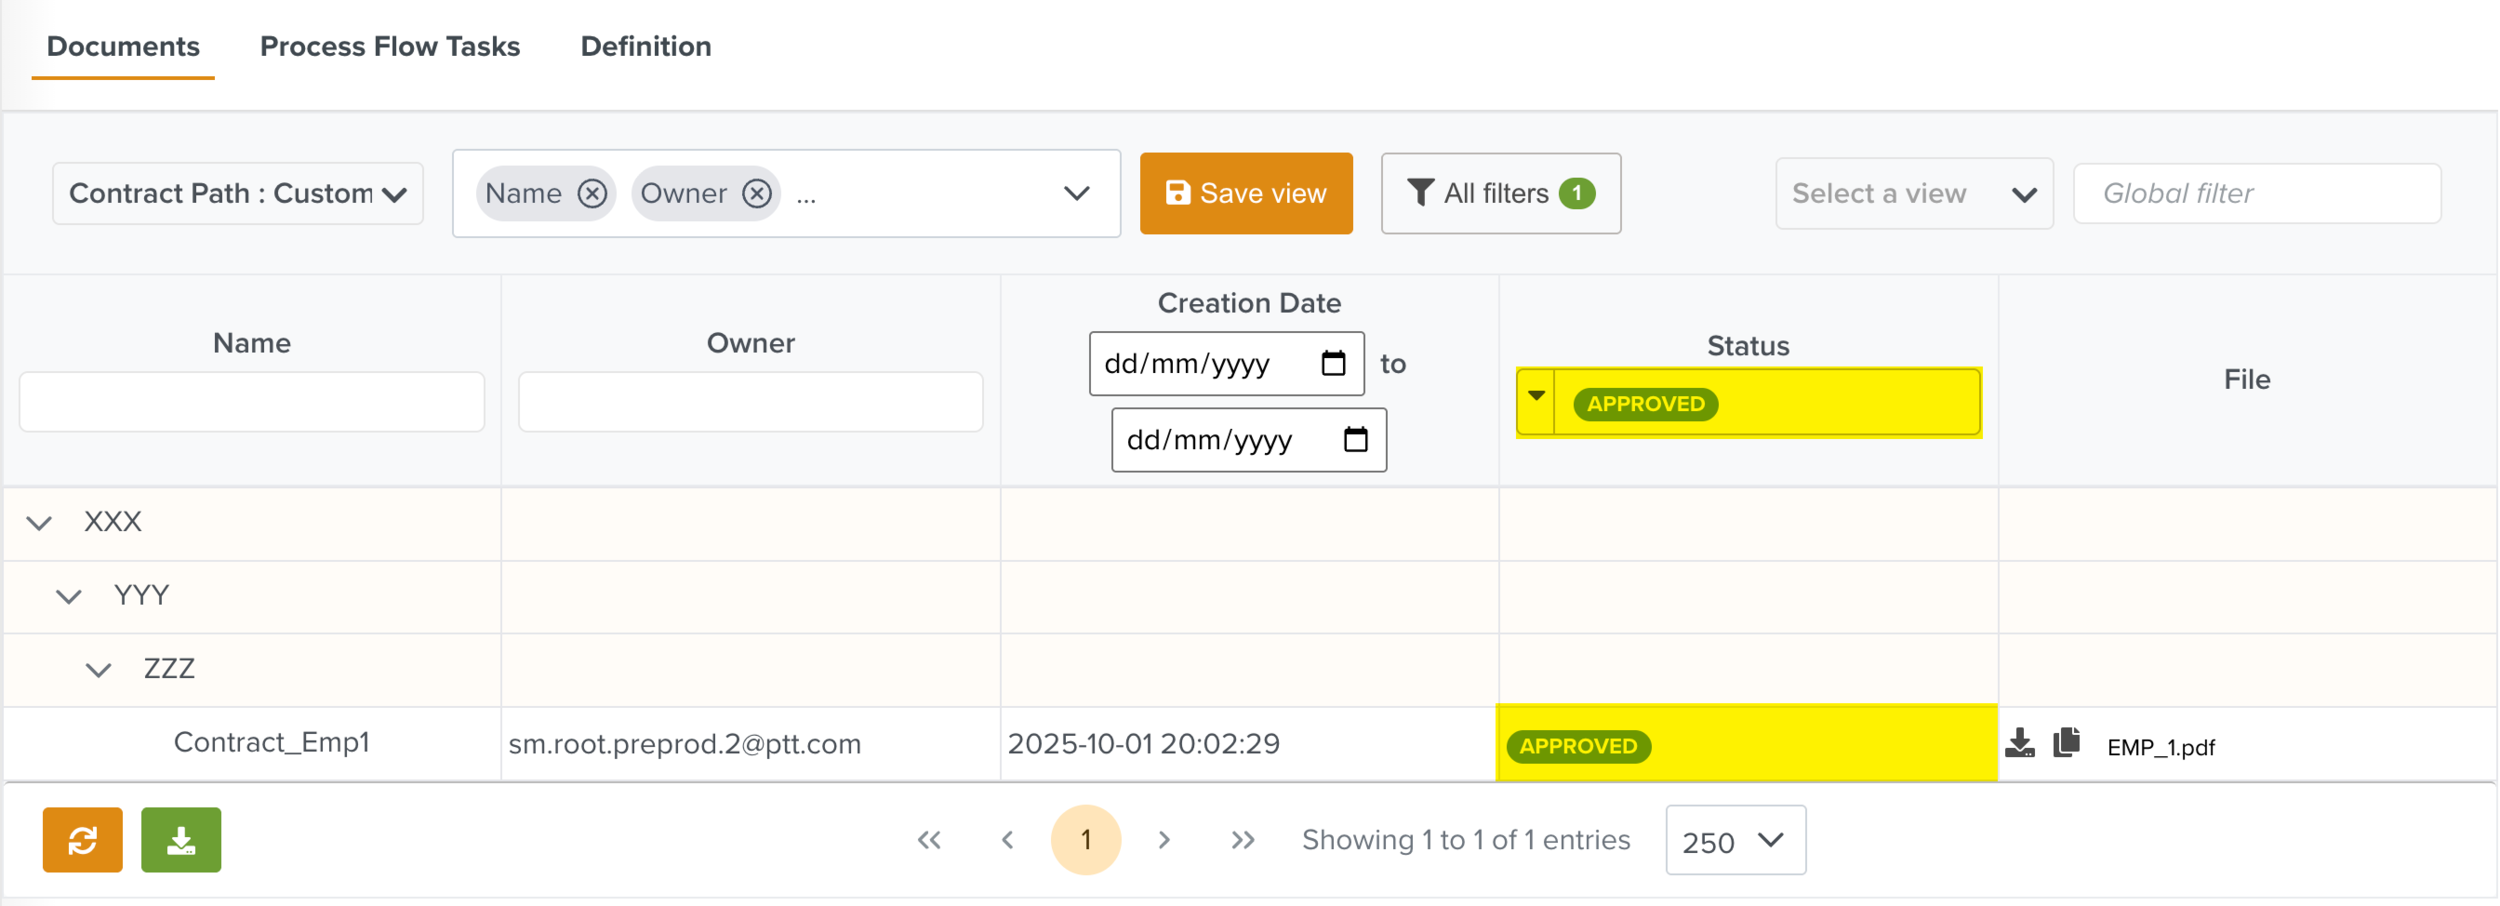Screen dimensions: 2500x906
Task: Go to the first page
Action: point(929,840)
